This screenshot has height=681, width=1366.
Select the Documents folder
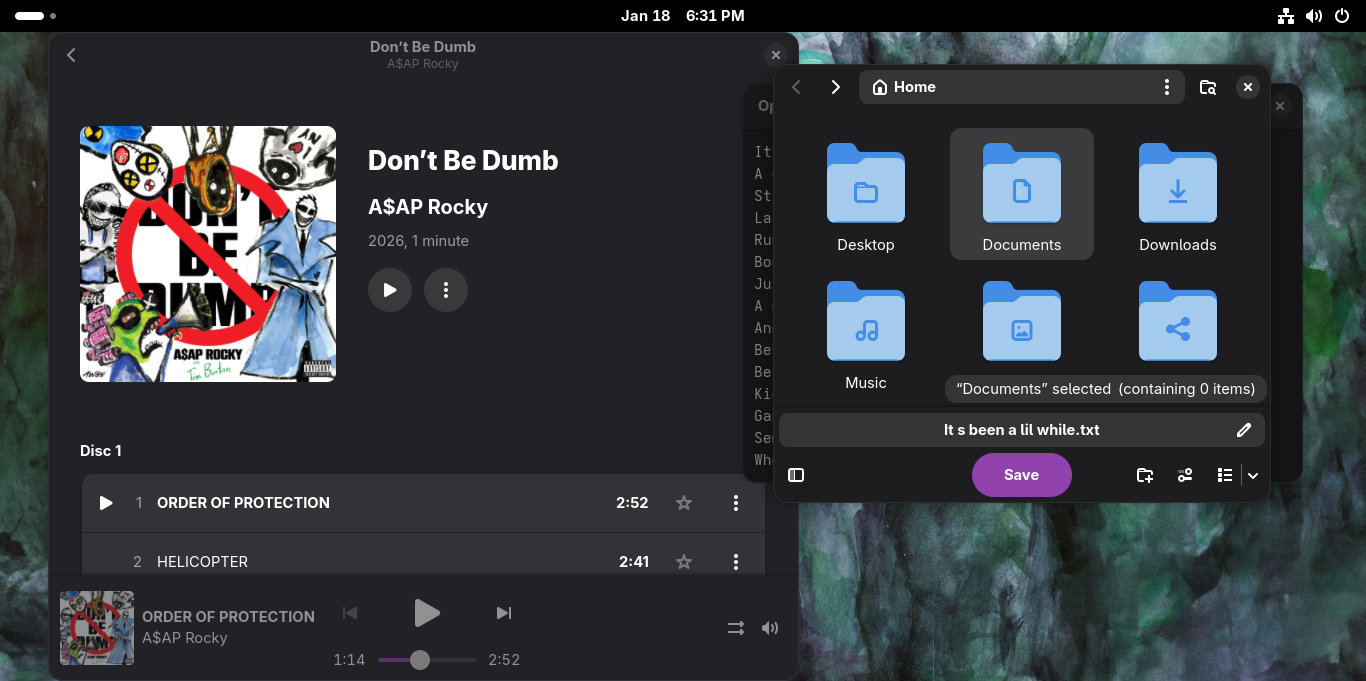pyautogui.click(x=1022, y=194)
